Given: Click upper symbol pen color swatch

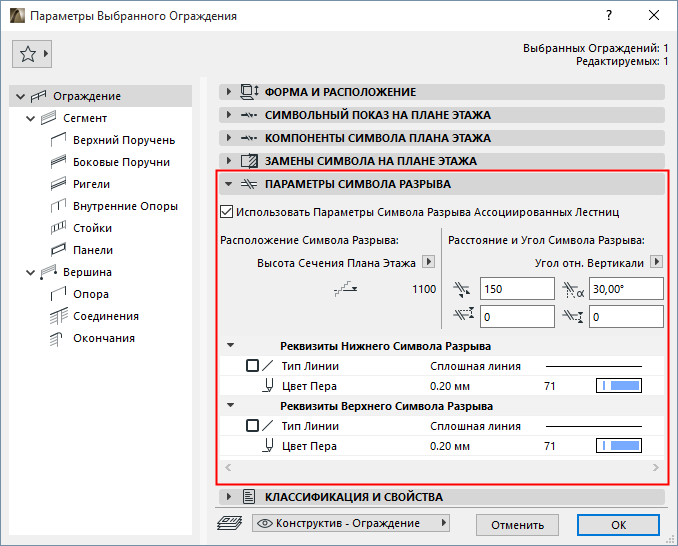Looking at the screenshot, I should tap(619, 446).
